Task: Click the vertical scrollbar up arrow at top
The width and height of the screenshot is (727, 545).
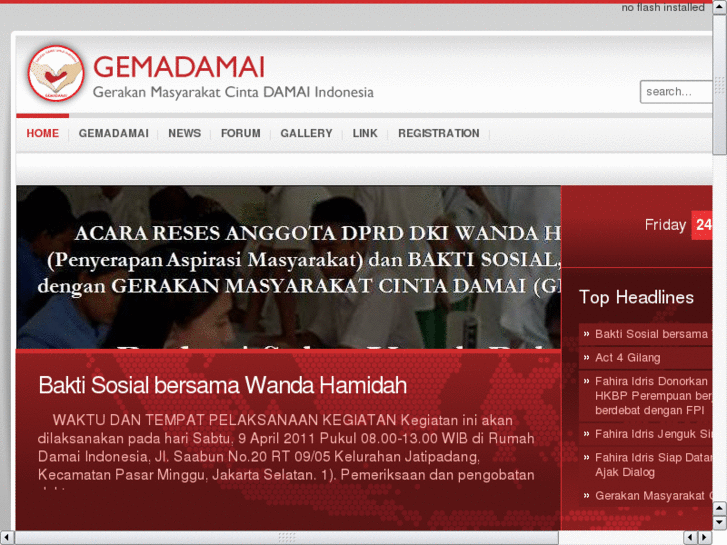Action: point(720,6)
